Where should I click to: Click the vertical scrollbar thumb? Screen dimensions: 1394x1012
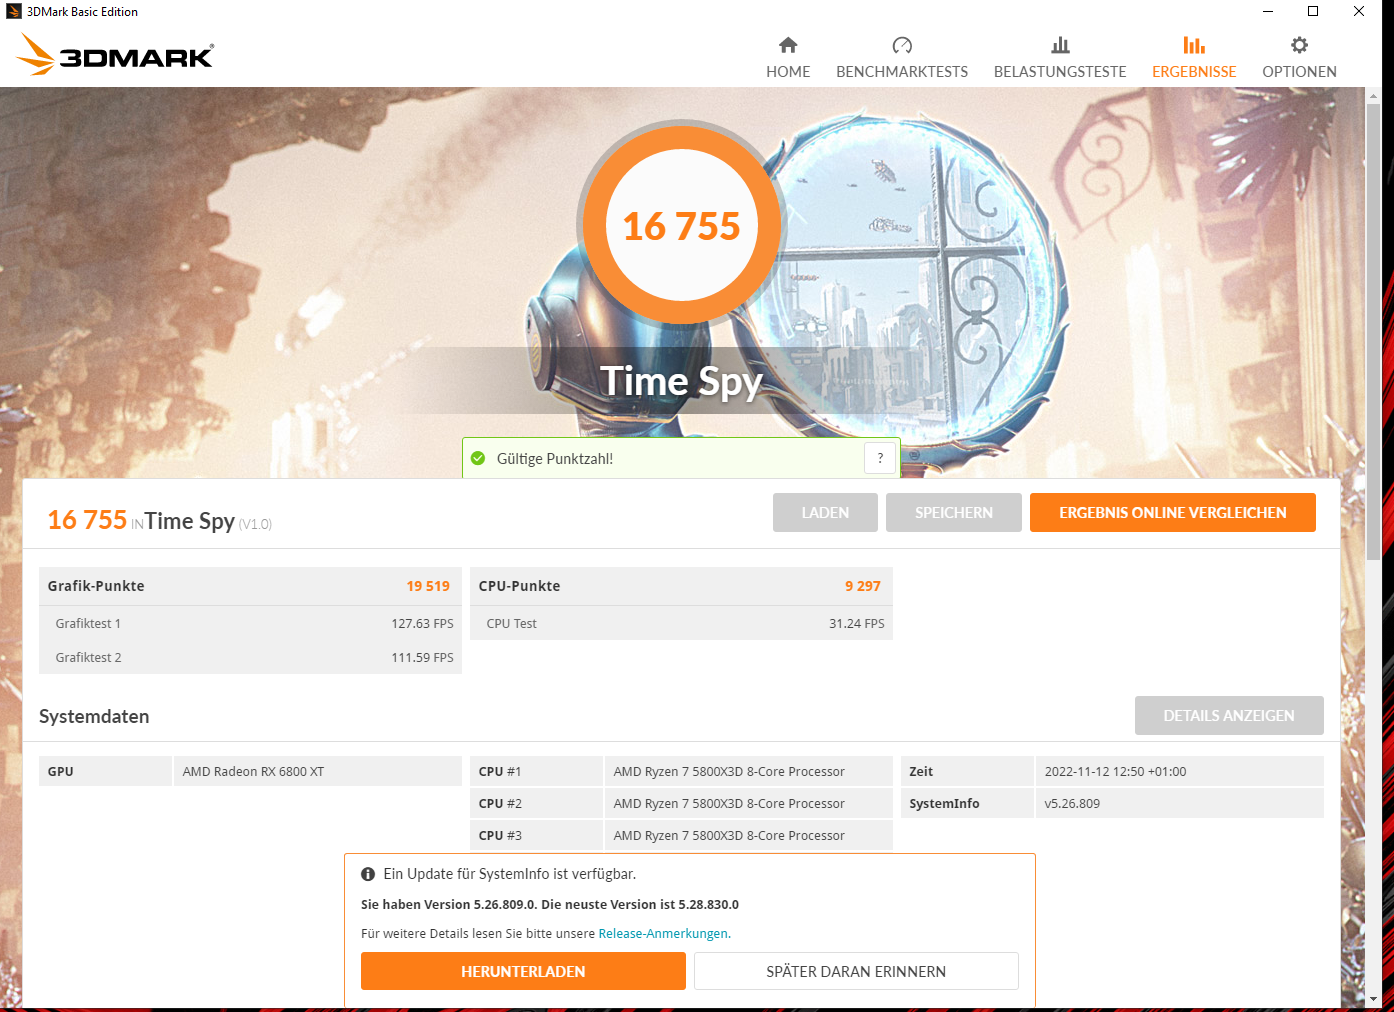pos(1374,330)
